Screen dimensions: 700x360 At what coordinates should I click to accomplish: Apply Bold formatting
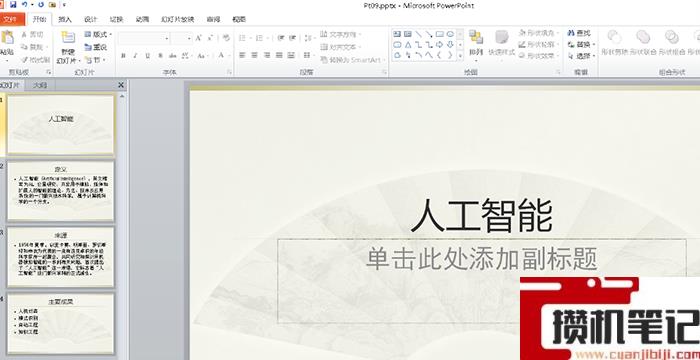click(123, 56)
